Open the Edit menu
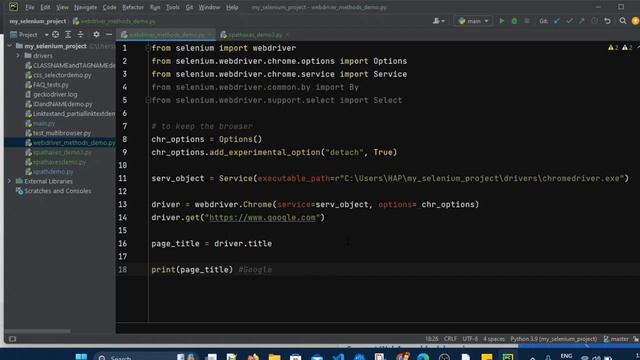This screenshot has width=640, height=360. click(x=45, y=7)
